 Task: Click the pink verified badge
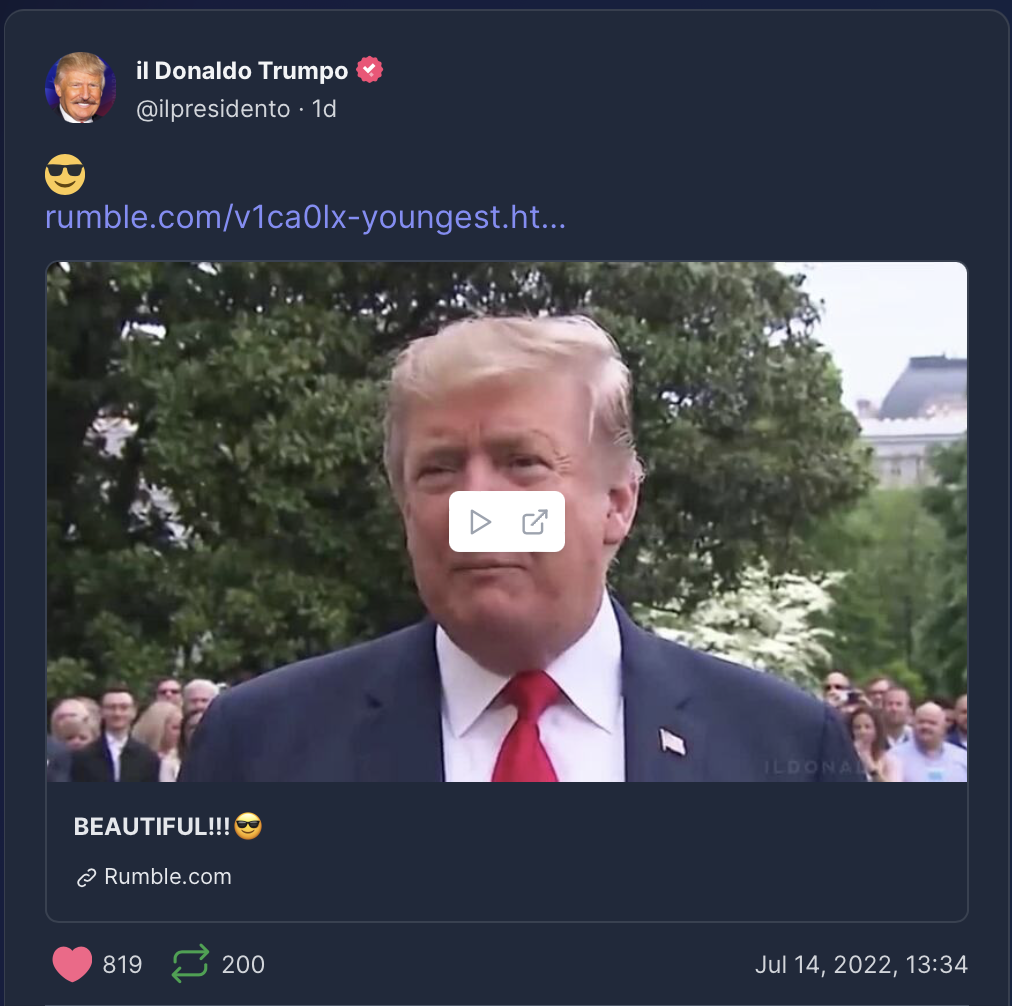tap(370, 70)
